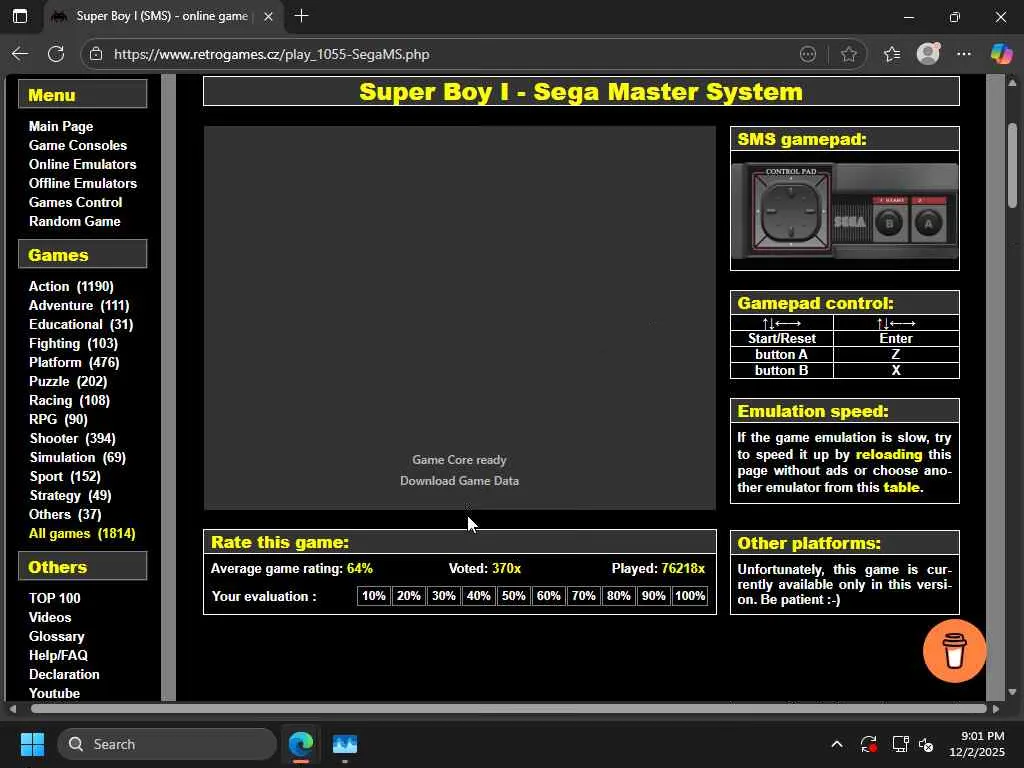This screenshot has width=1024, height=768.
Task: Open Games Control menu link
Action: click(75, 202)
